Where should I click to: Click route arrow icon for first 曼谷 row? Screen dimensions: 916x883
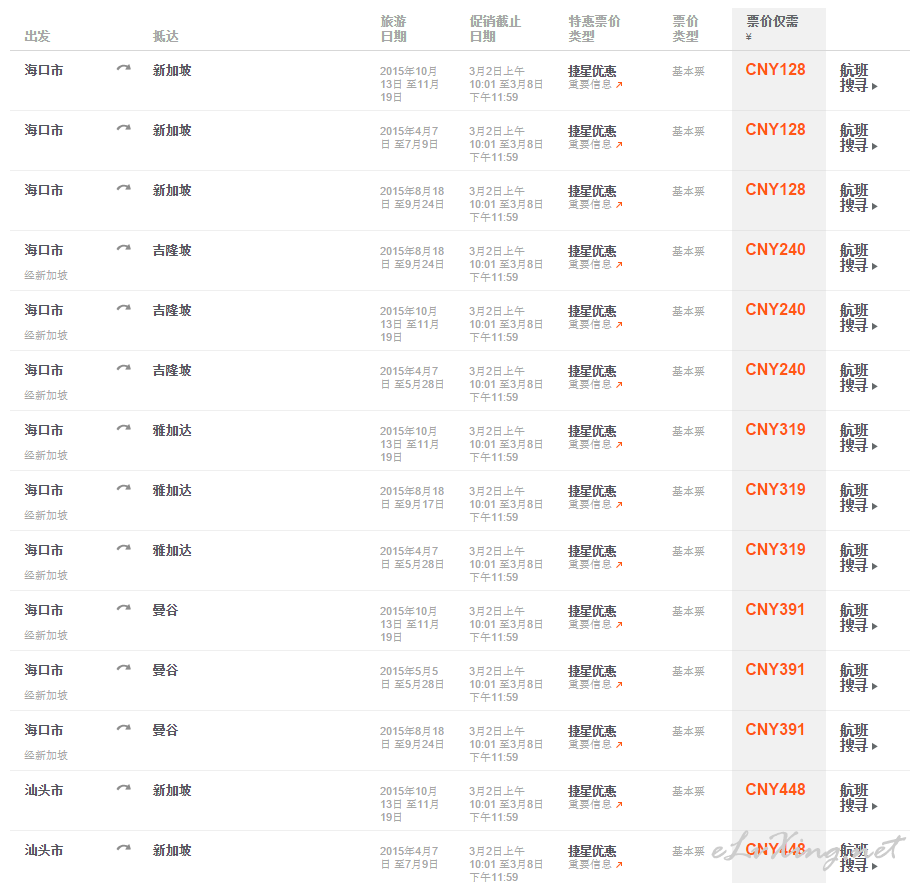point(123,608)
